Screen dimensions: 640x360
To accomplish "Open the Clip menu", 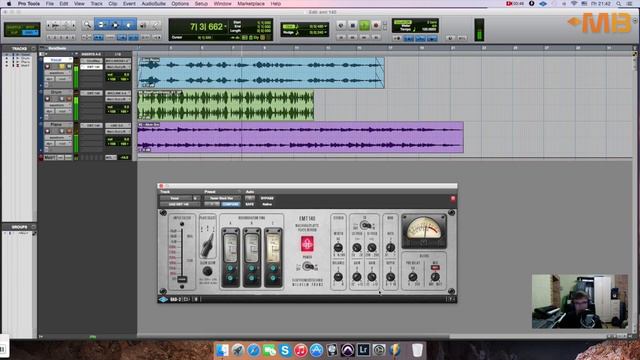I will (113, 4).
